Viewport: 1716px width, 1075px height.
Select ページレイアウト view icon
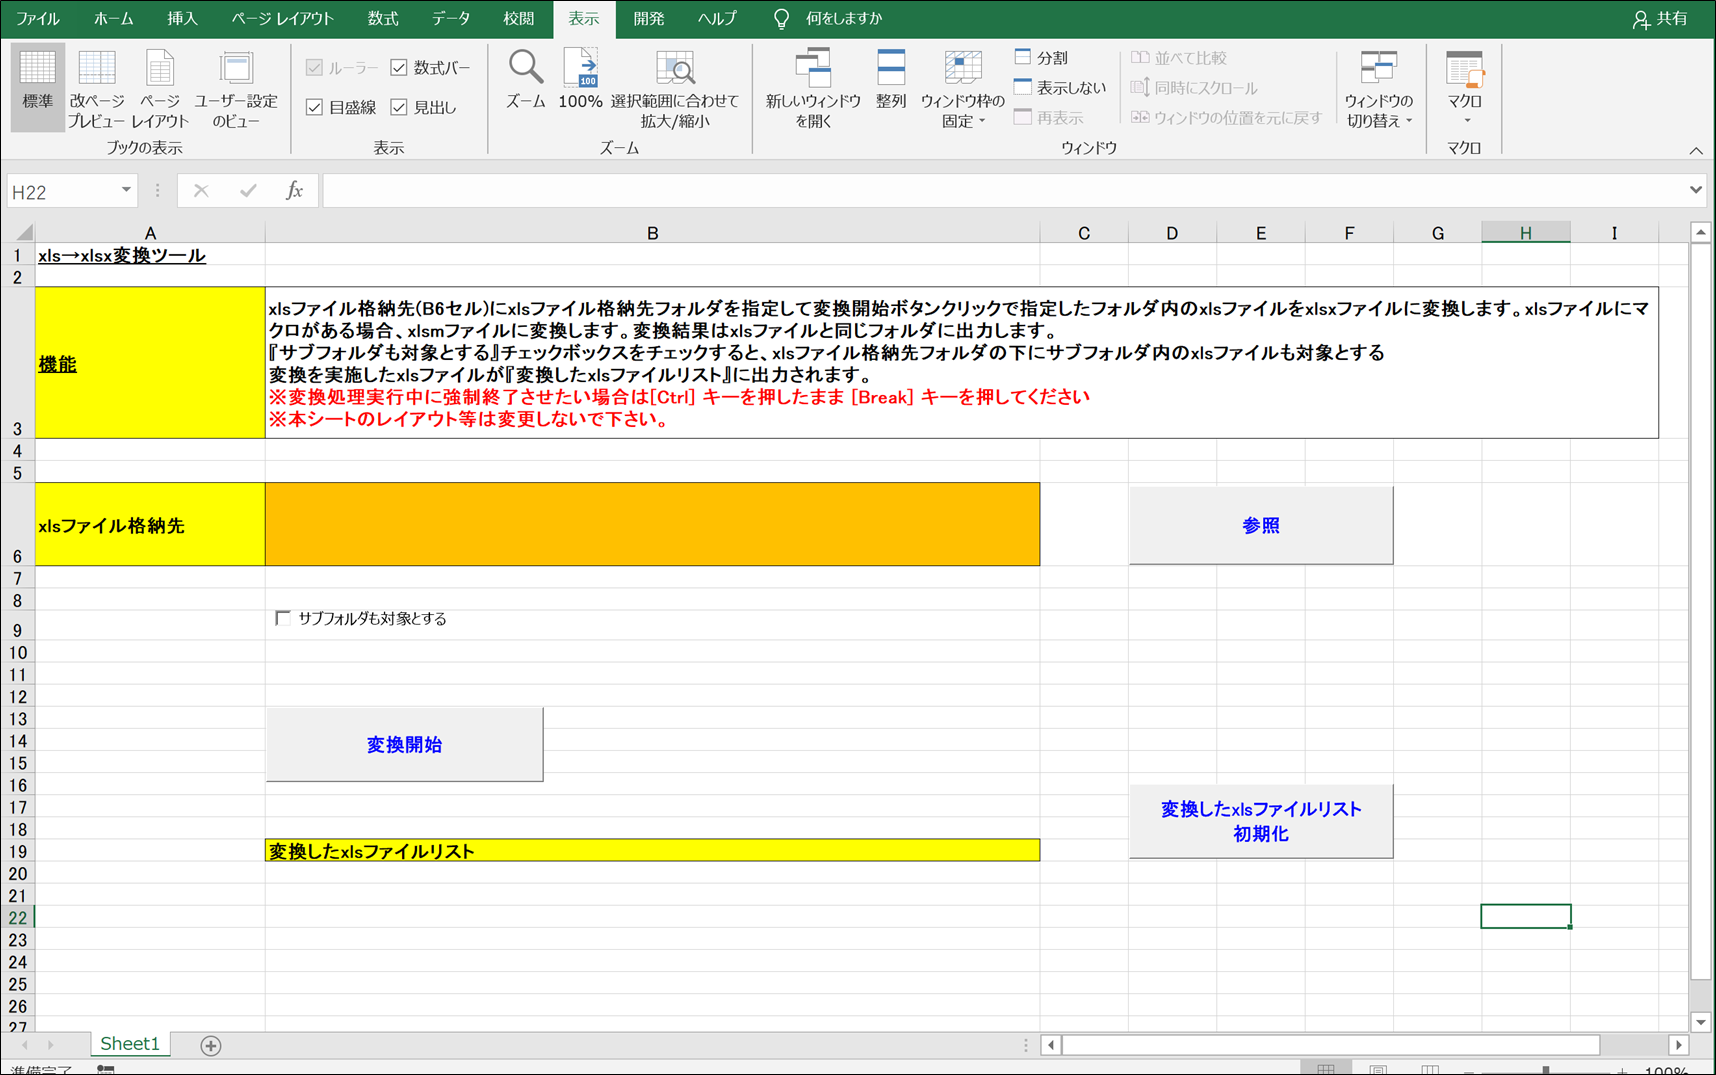(160, 85)
